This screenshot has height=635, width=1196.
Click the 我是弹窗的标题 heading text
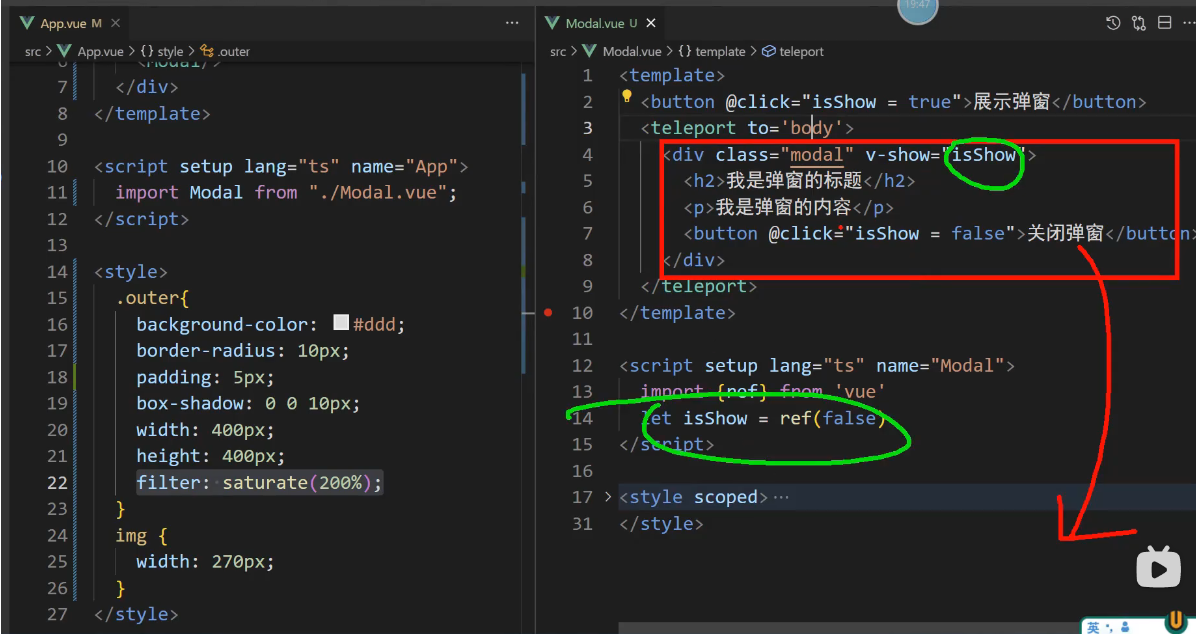click(794, 181)
